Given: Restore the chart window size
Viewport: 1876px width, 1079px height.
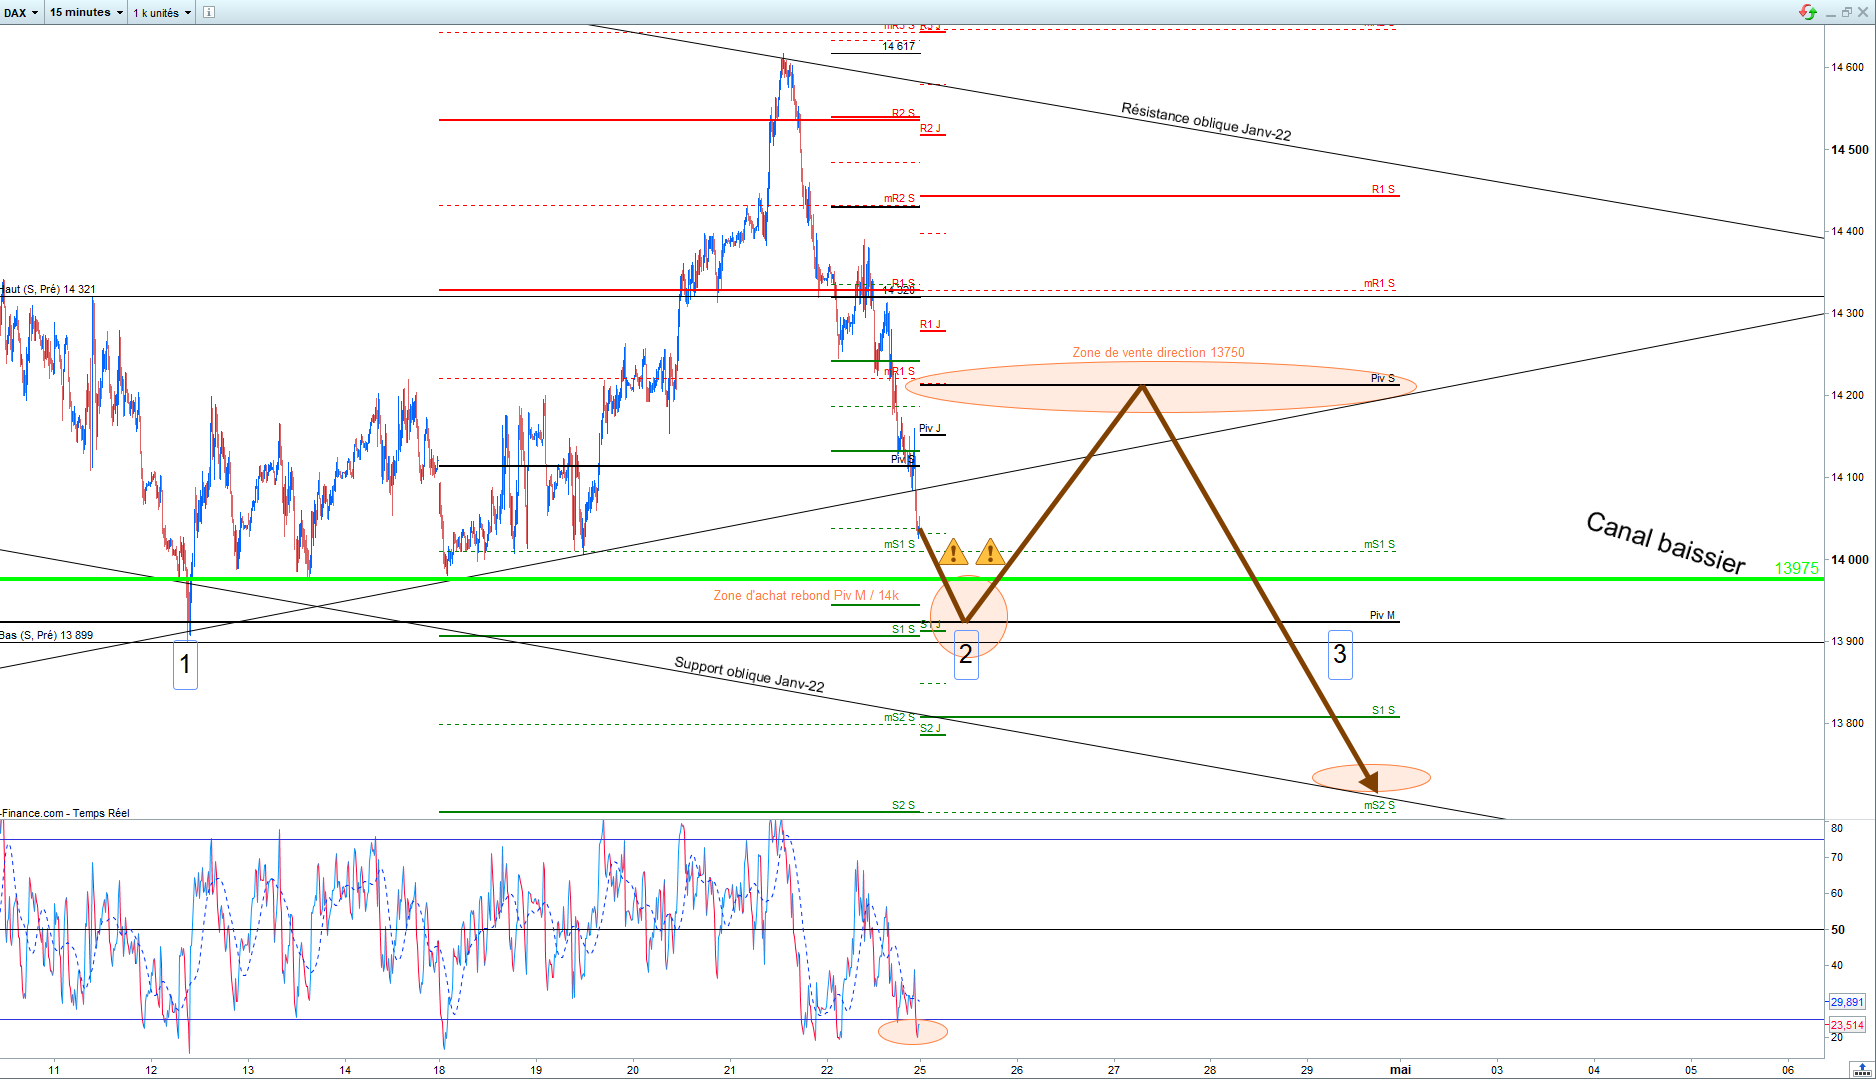Looking at the screenshot, I should pos(1846,12).
